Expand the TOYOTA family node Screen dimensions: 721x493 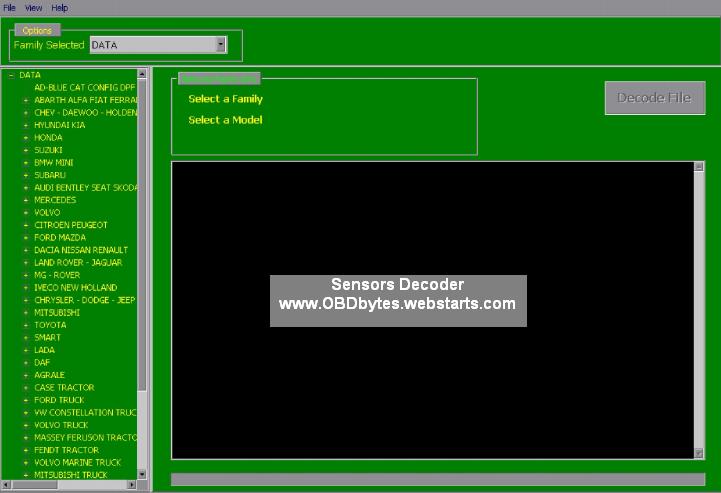26,325
